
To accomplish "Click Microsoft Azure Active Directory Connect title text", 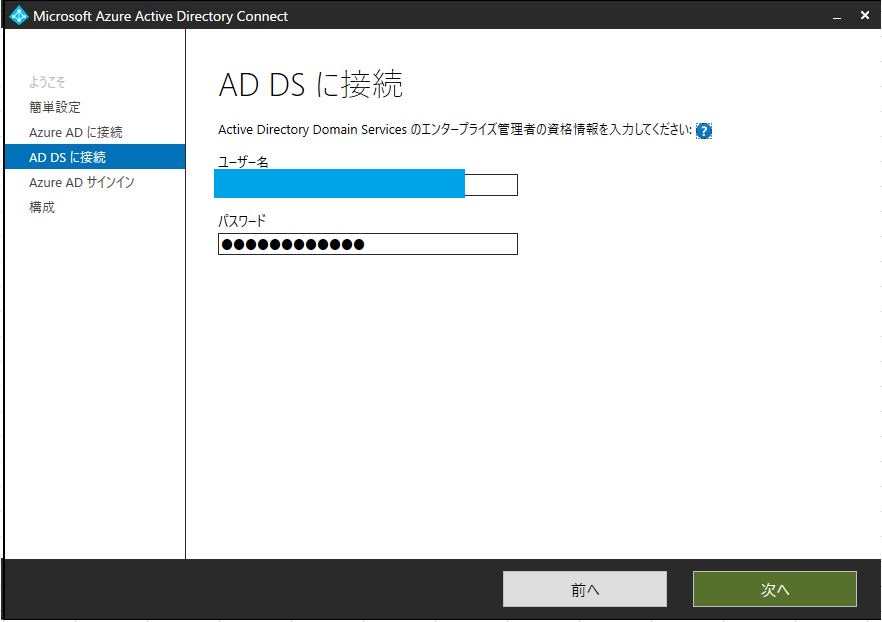I will point(160,16).
